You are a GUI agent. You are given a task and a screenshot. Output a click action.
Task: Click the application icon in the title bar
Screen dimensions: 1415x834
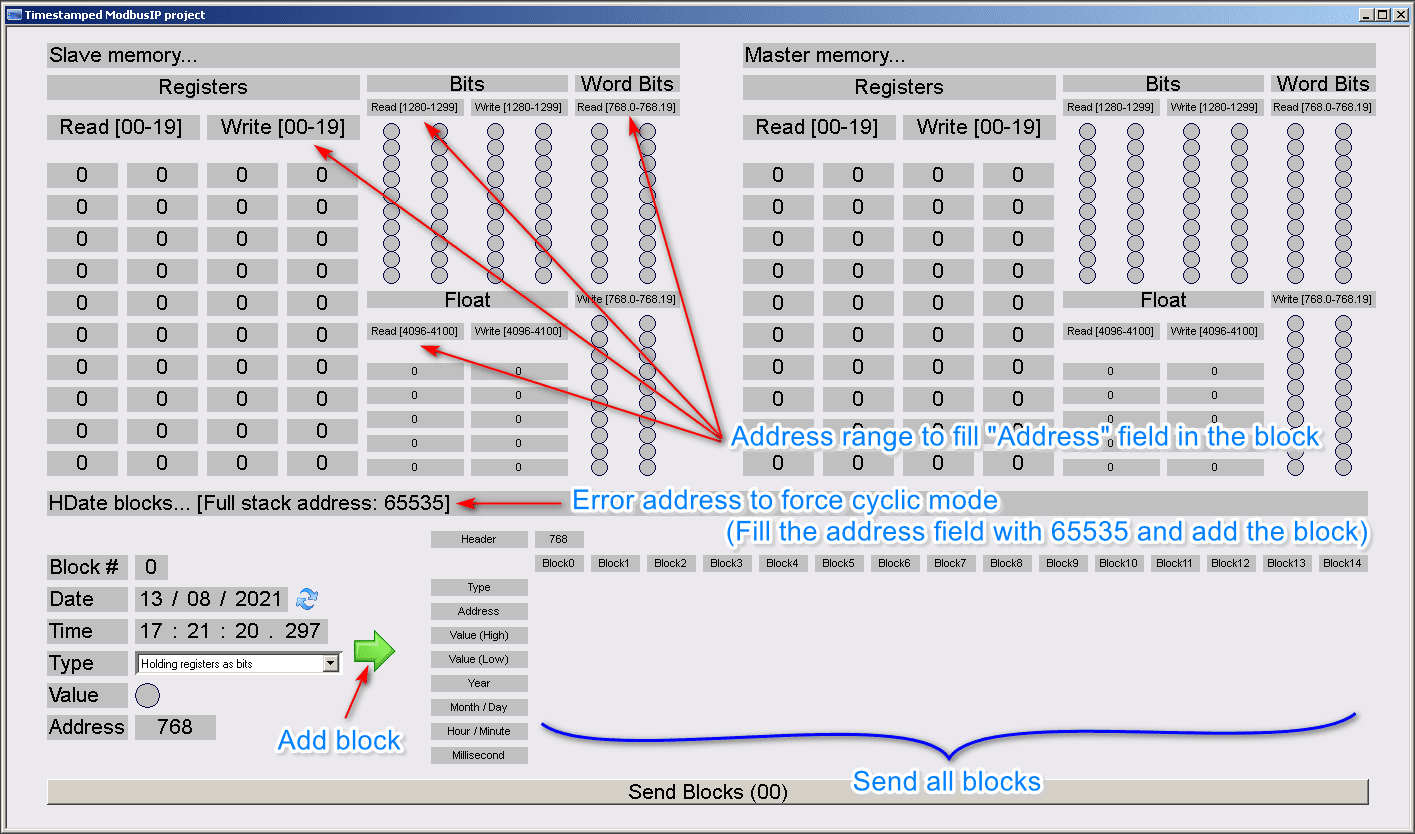[x=13, y=14]
